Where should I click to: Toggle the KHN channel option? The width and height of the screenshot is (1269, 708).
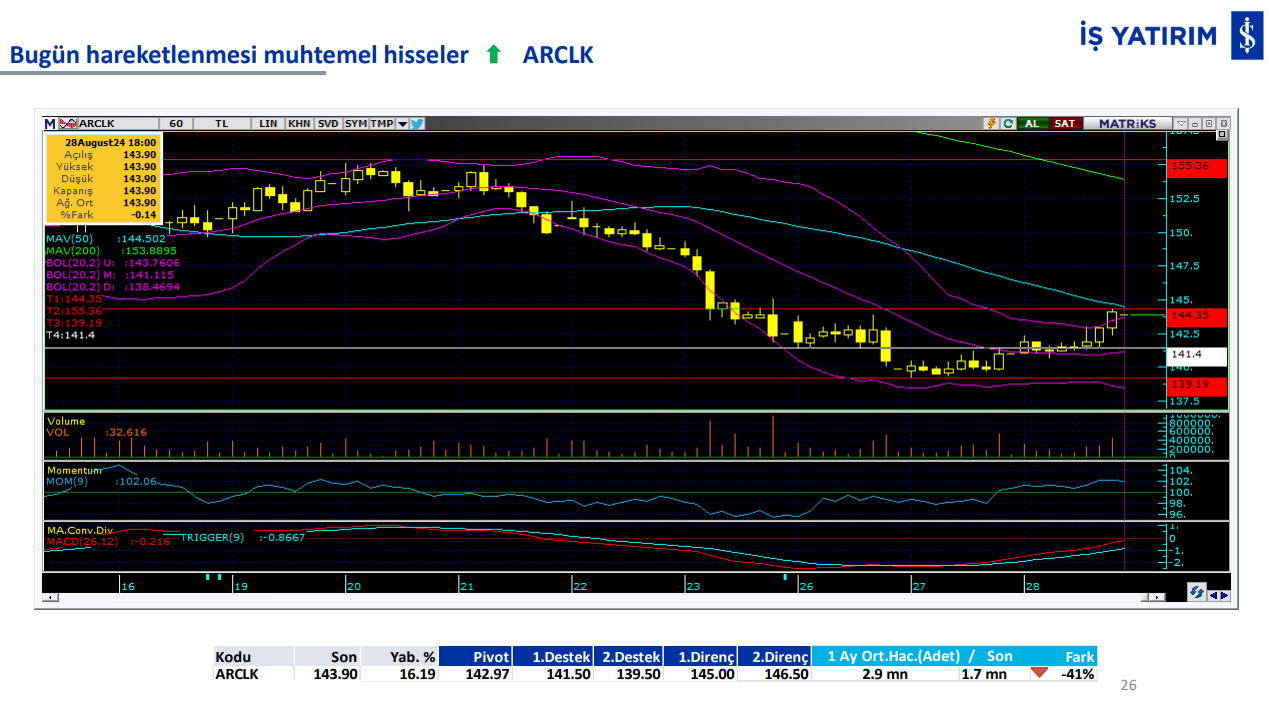(x=298, y=124)
